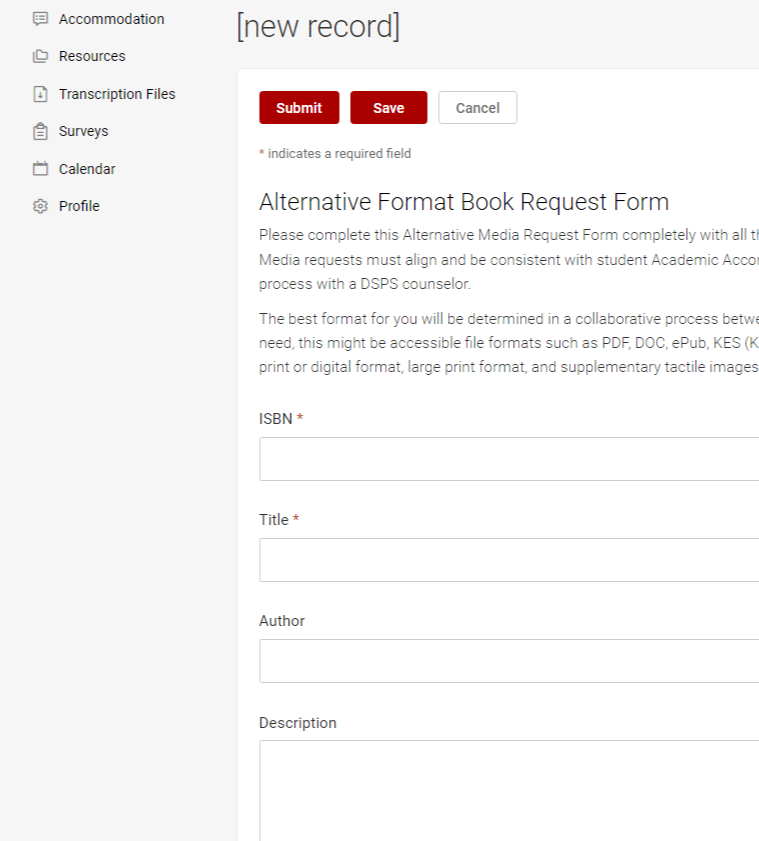Click the 'Author' field label
The image size is (759, 841).
282,621
